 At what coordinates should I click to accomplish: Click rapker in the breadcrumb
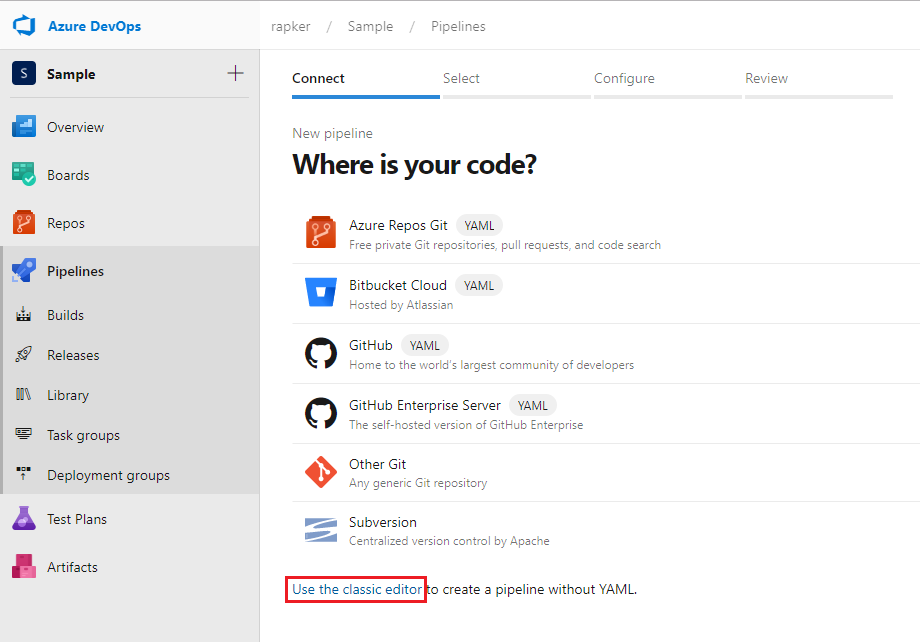tap(290, 26)
